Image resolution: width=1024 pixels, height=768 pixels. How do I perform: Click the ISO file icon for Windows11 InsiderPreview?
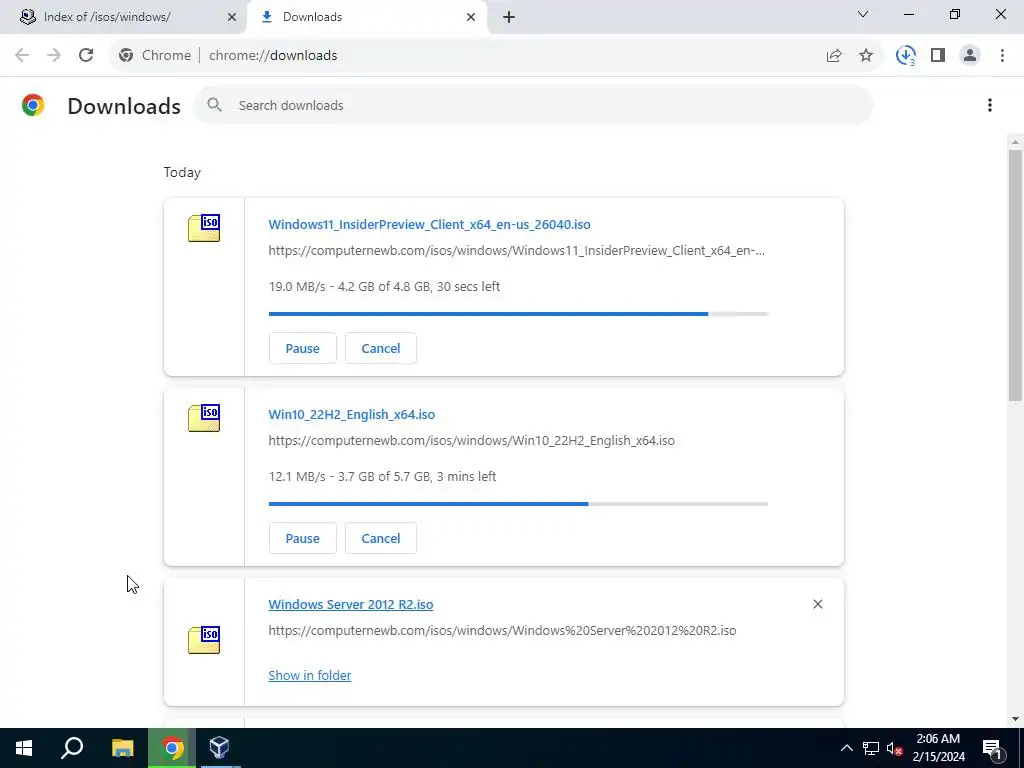pyautogui.click(x=204, y=228)
